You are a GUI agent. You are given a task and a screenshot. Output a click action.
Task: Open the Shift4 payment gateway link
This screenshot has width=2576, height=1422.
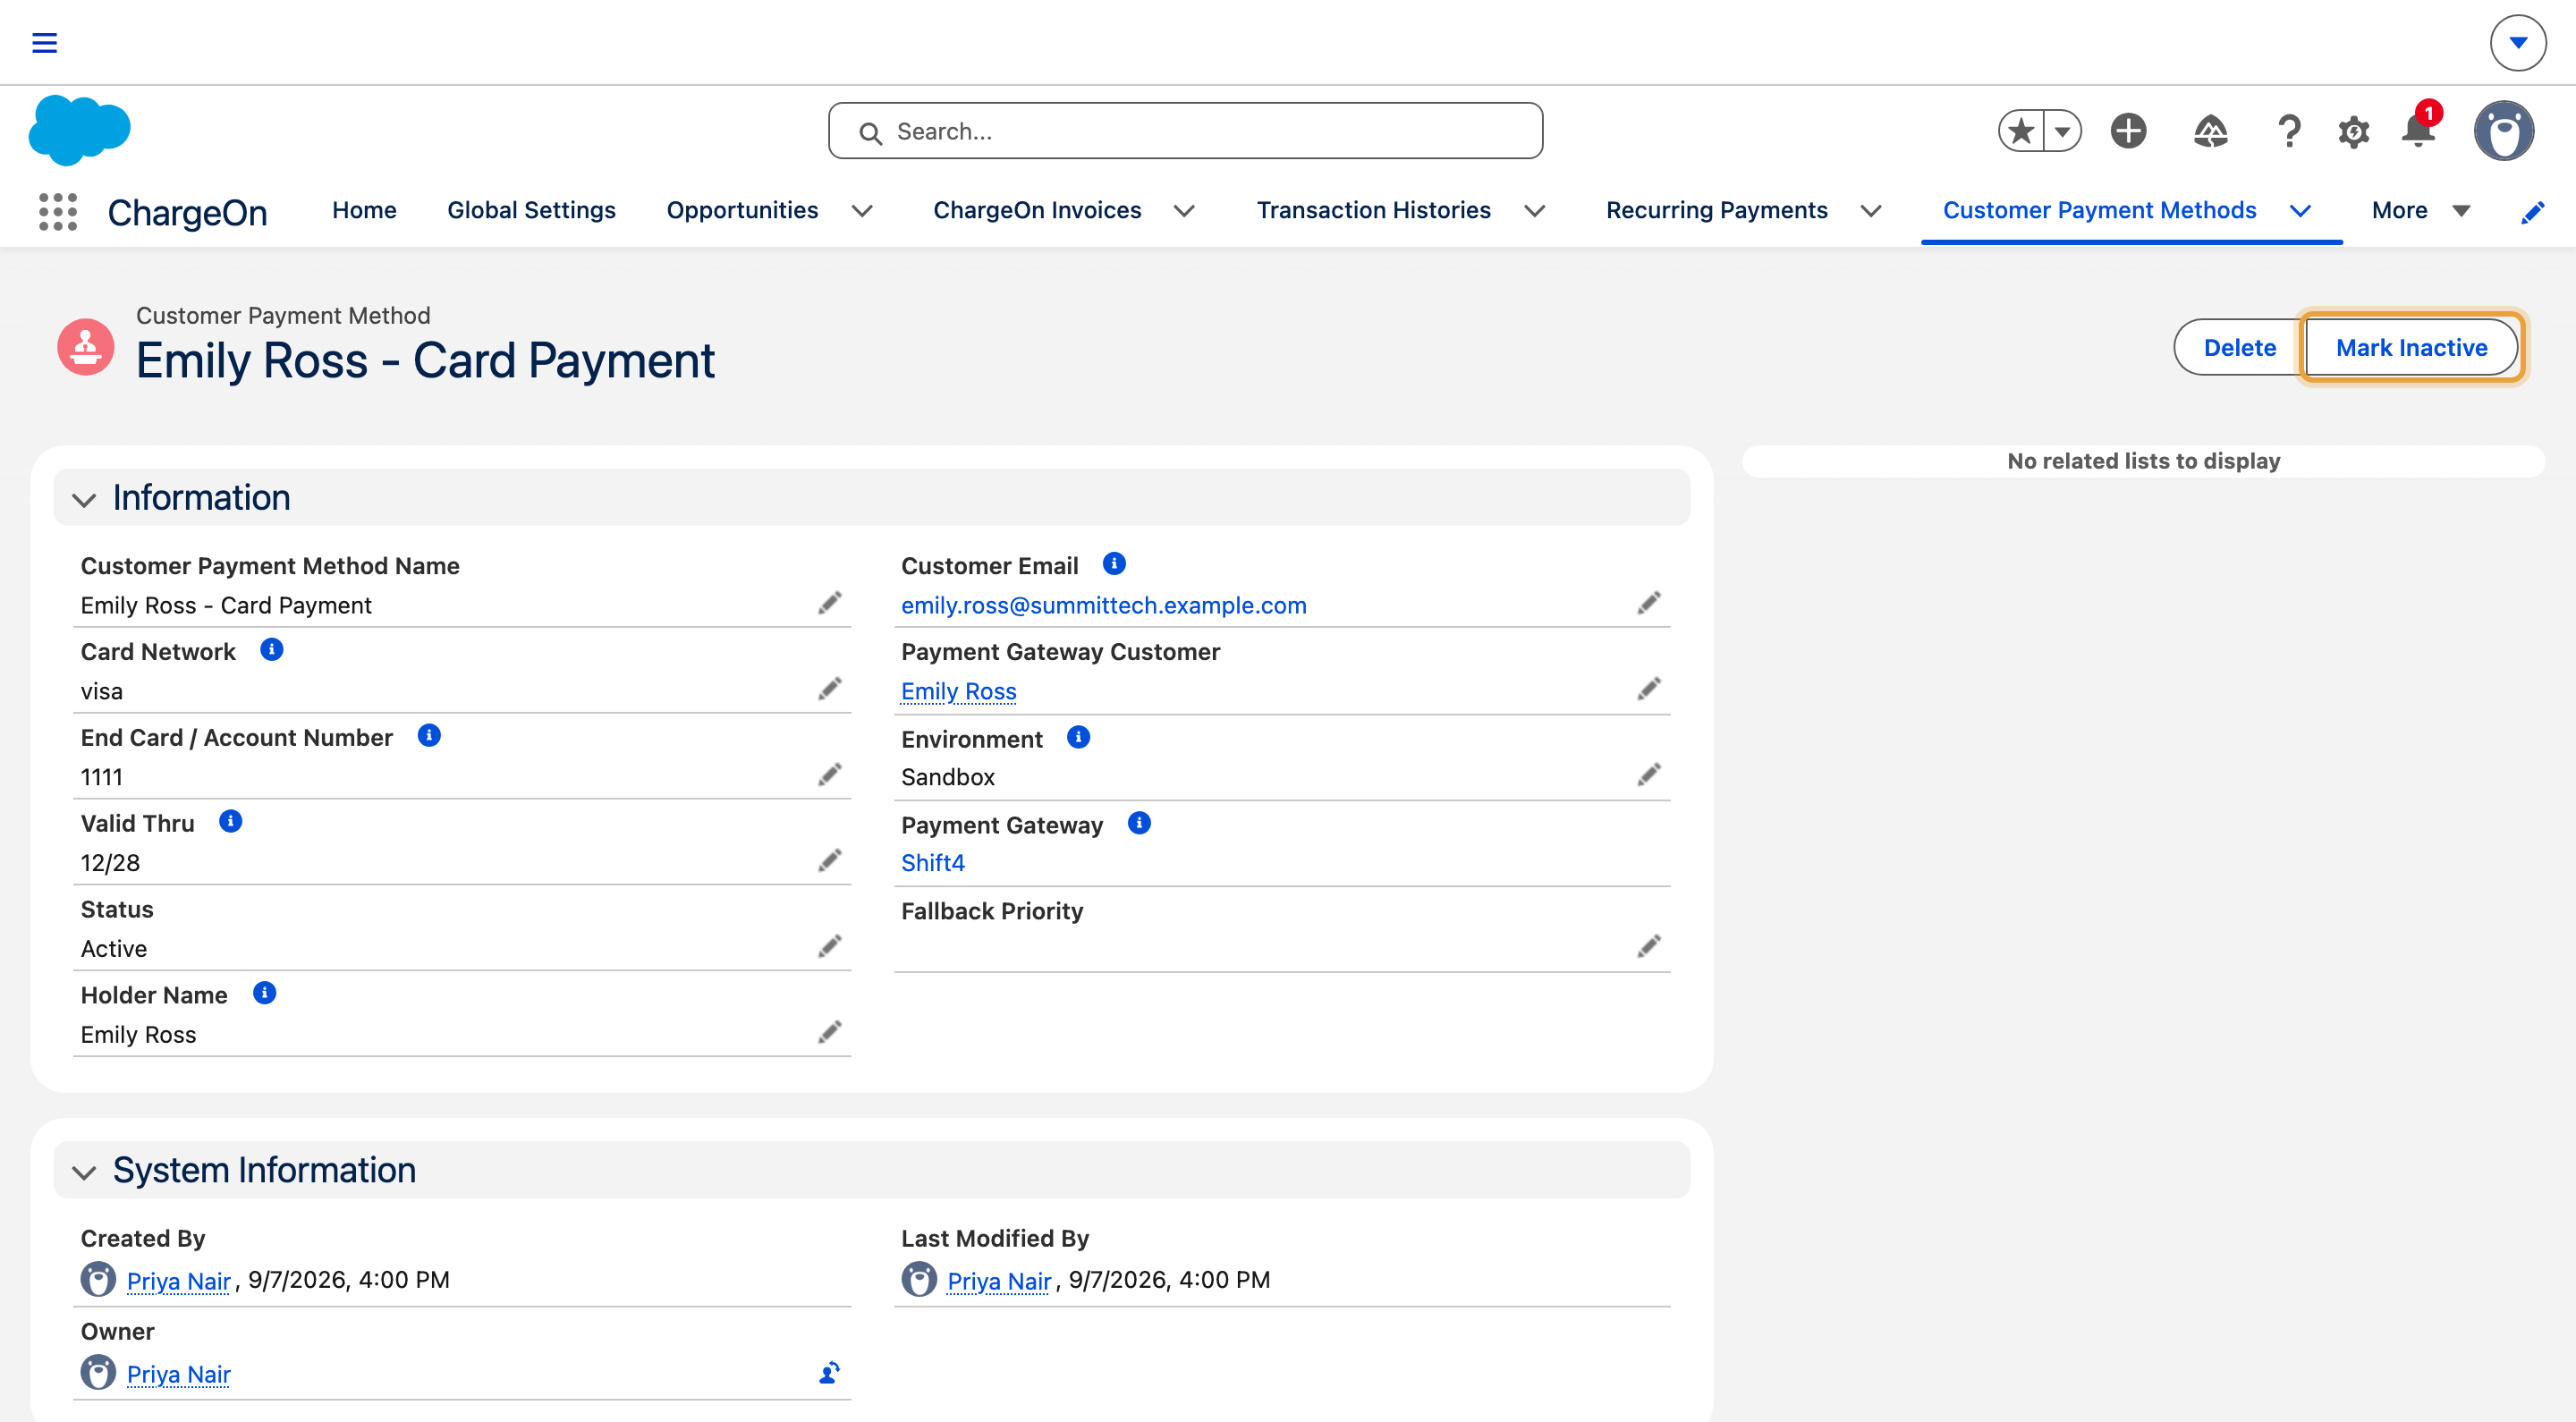(932, 863)
